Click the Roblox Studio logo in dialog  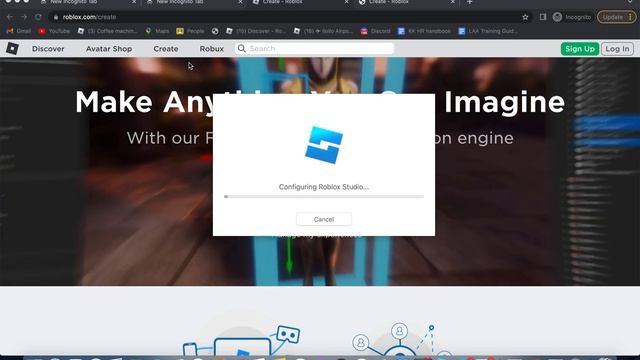coord(324,145)
